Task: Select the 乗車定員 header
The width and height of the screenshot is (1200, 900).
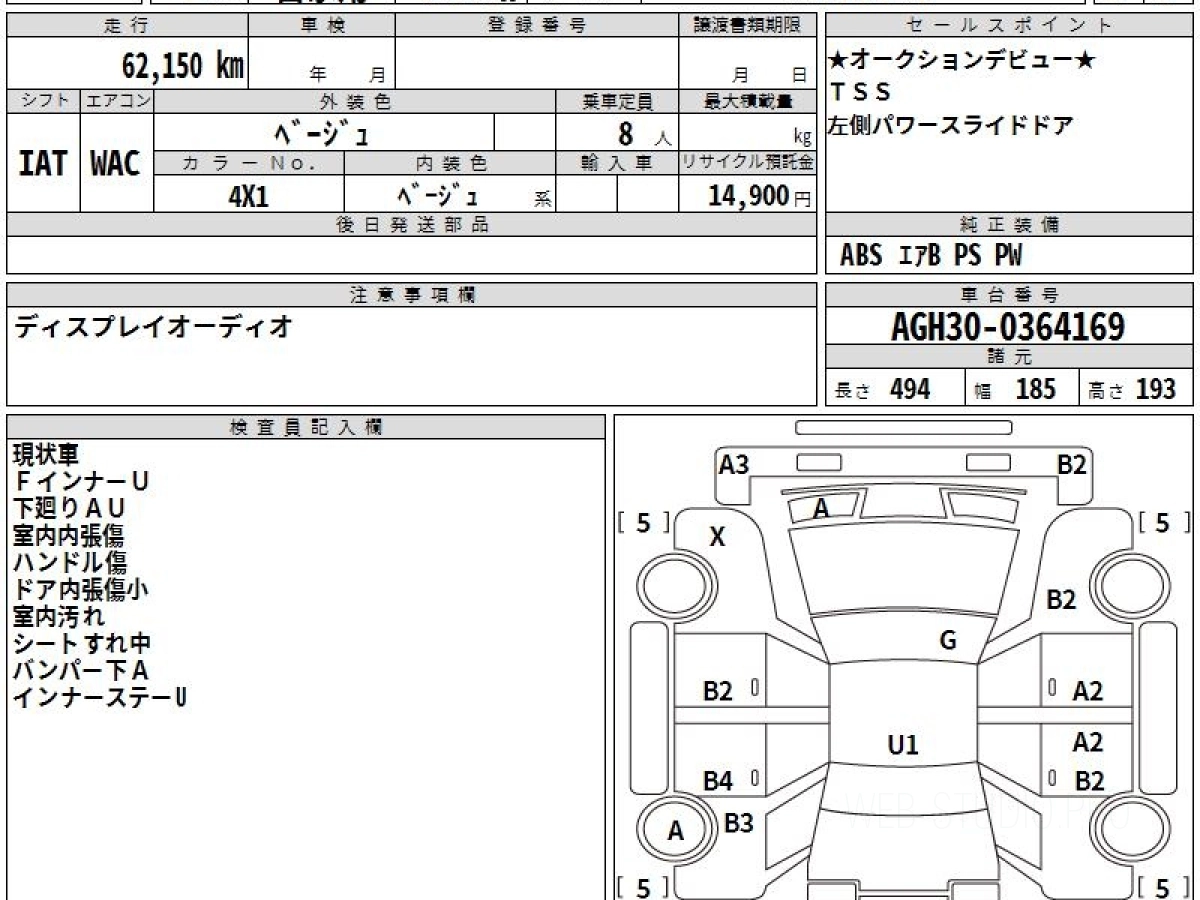Action: (x=617, y=101)
